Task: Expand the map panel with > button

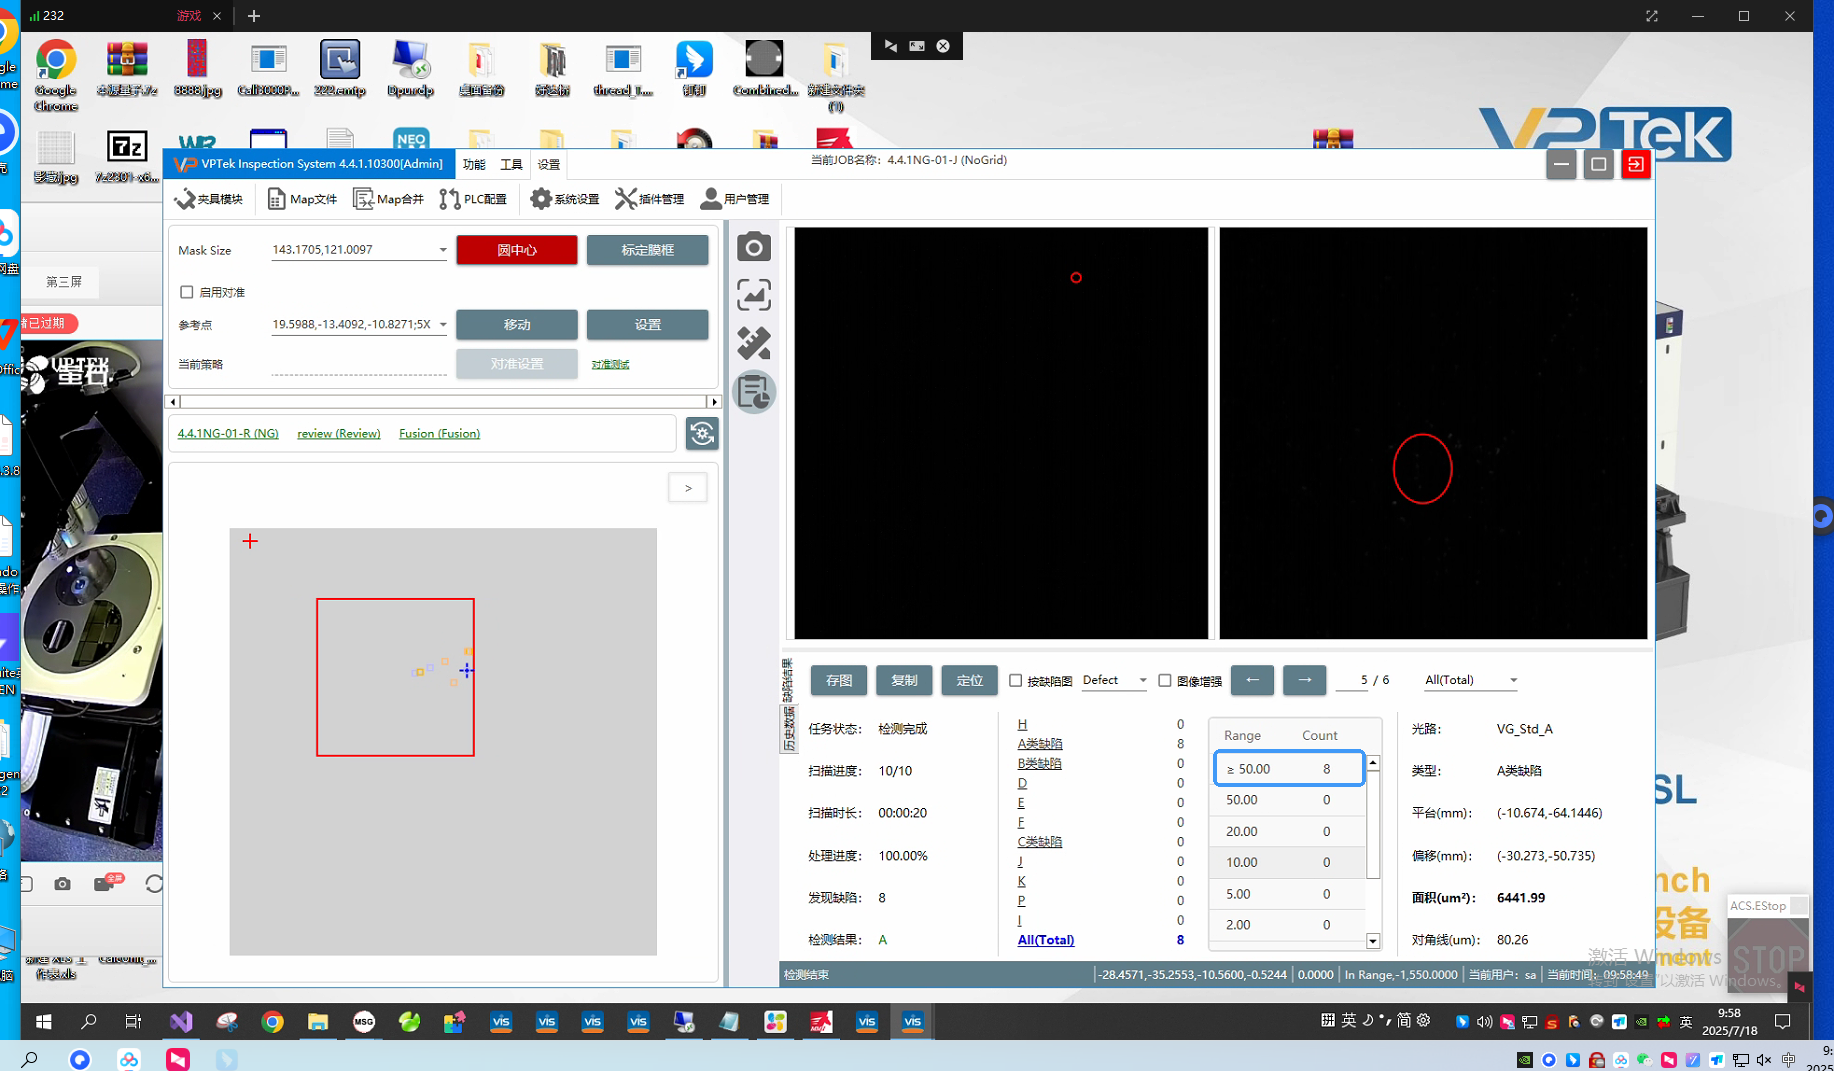Action: pos(688,488)
